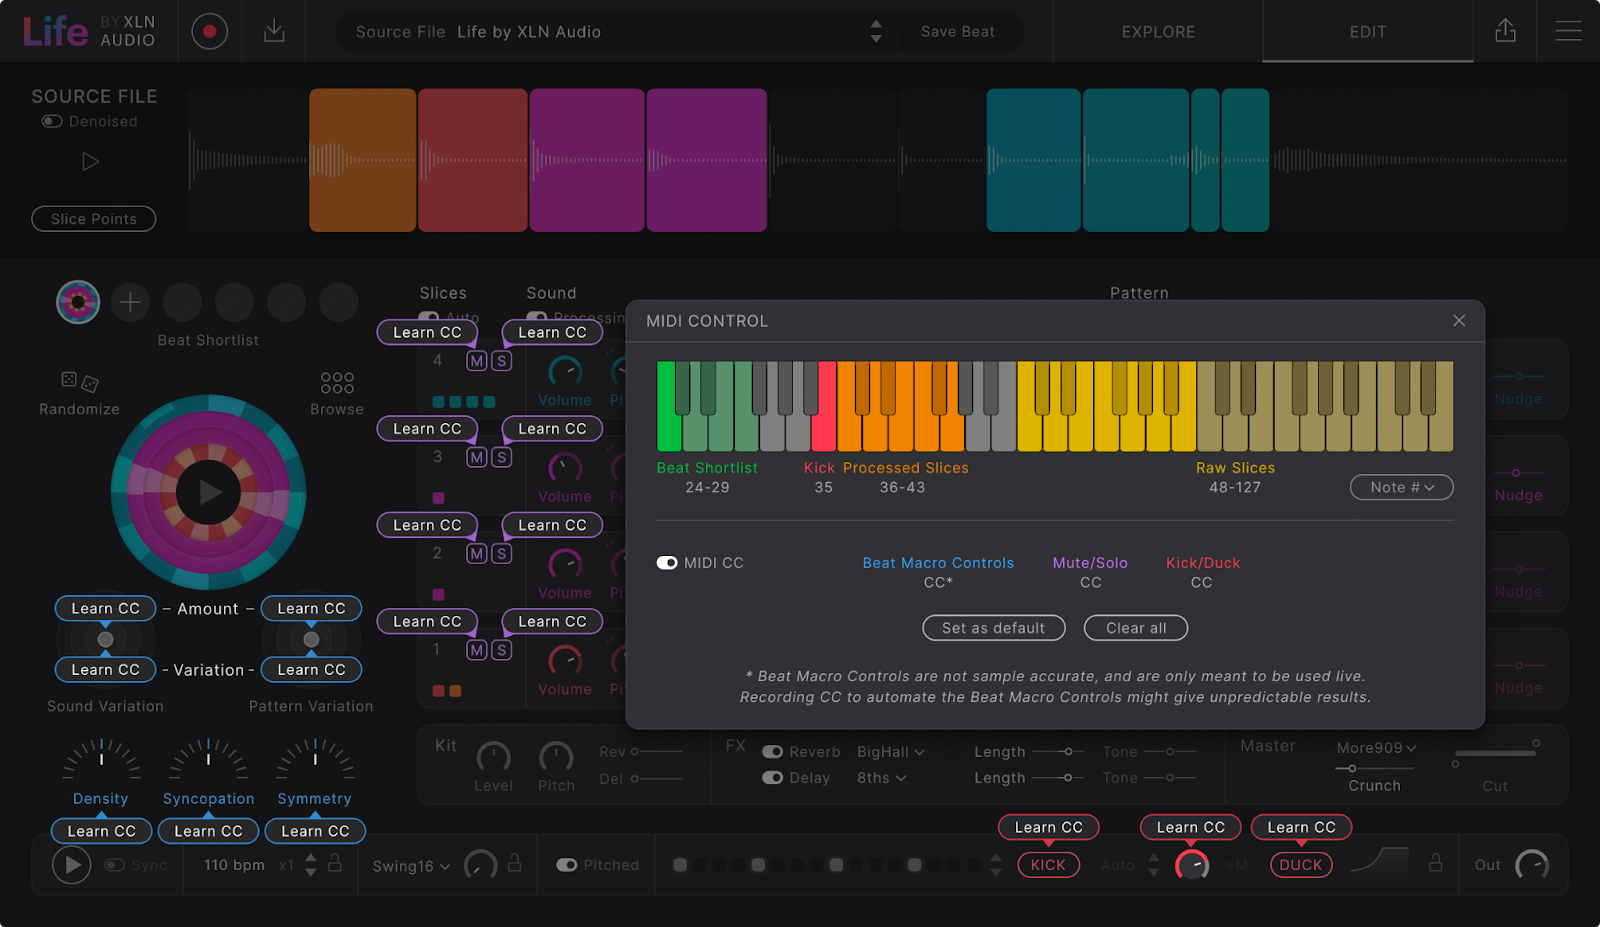Toggle the Sync switch
The height and width of the screenshot is (927, 1600).
point(114,865)
